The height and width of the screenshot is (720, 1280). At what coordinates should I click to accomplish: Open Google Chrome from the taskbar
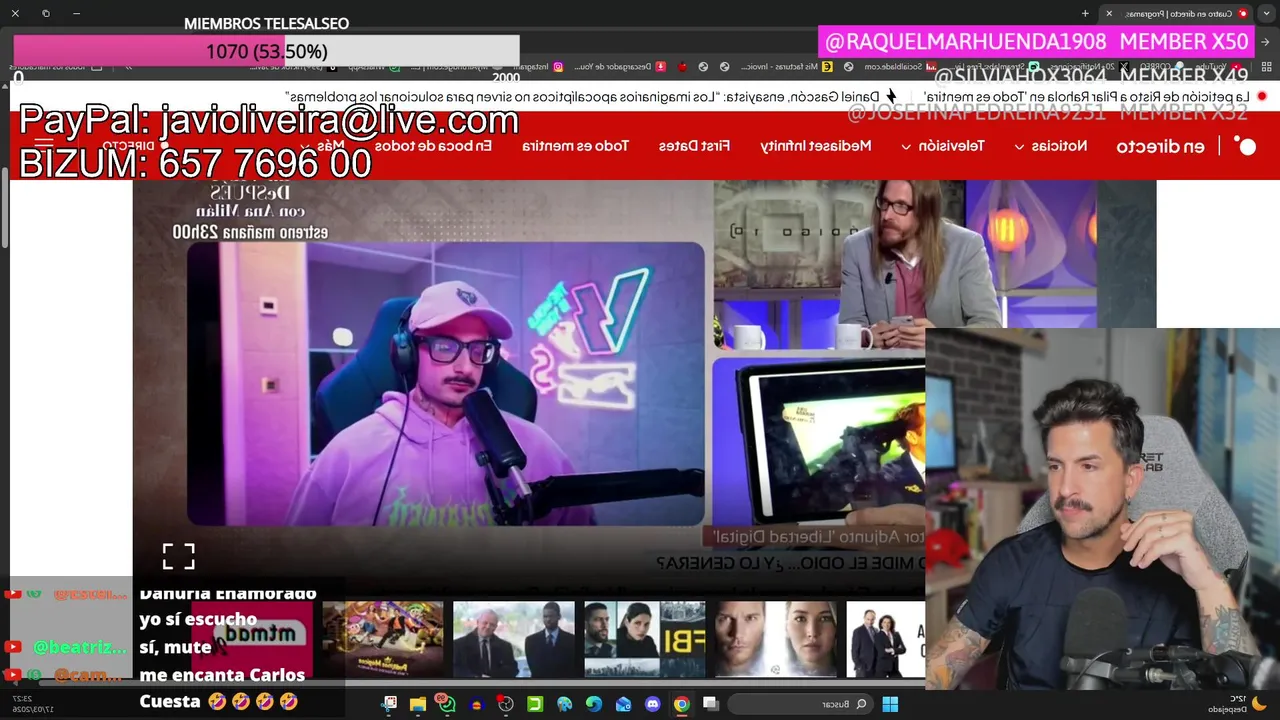point(682,704)
